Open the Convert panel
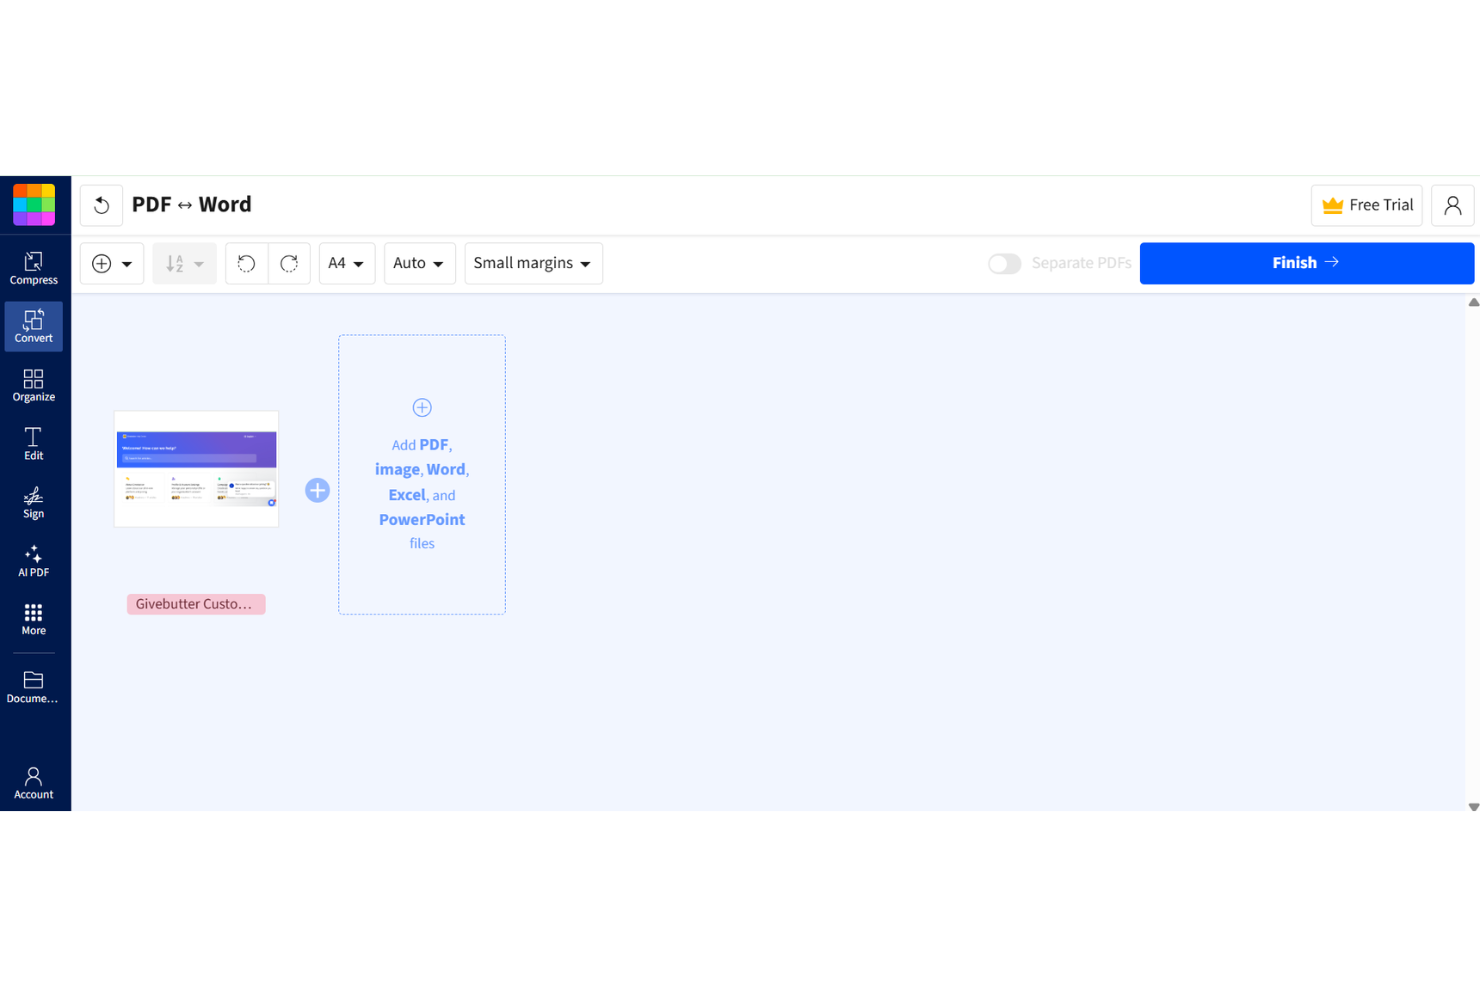The height and width of the screenshot is (987, 1480). pyautogui.click(x=33, y=326)
